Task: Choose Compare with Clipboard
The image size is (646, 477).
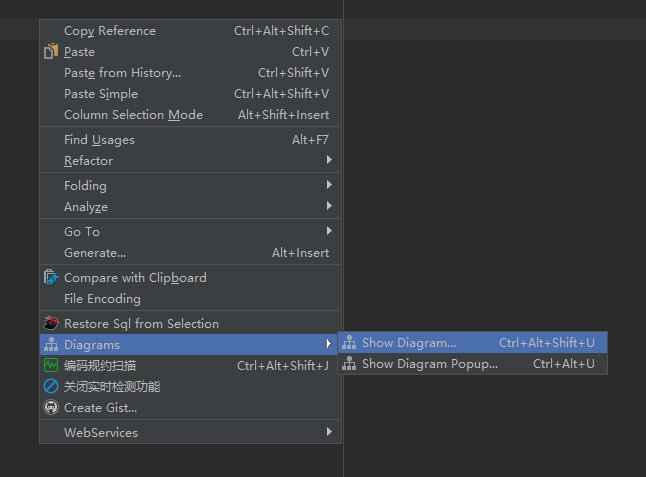Action: (190, 278)
